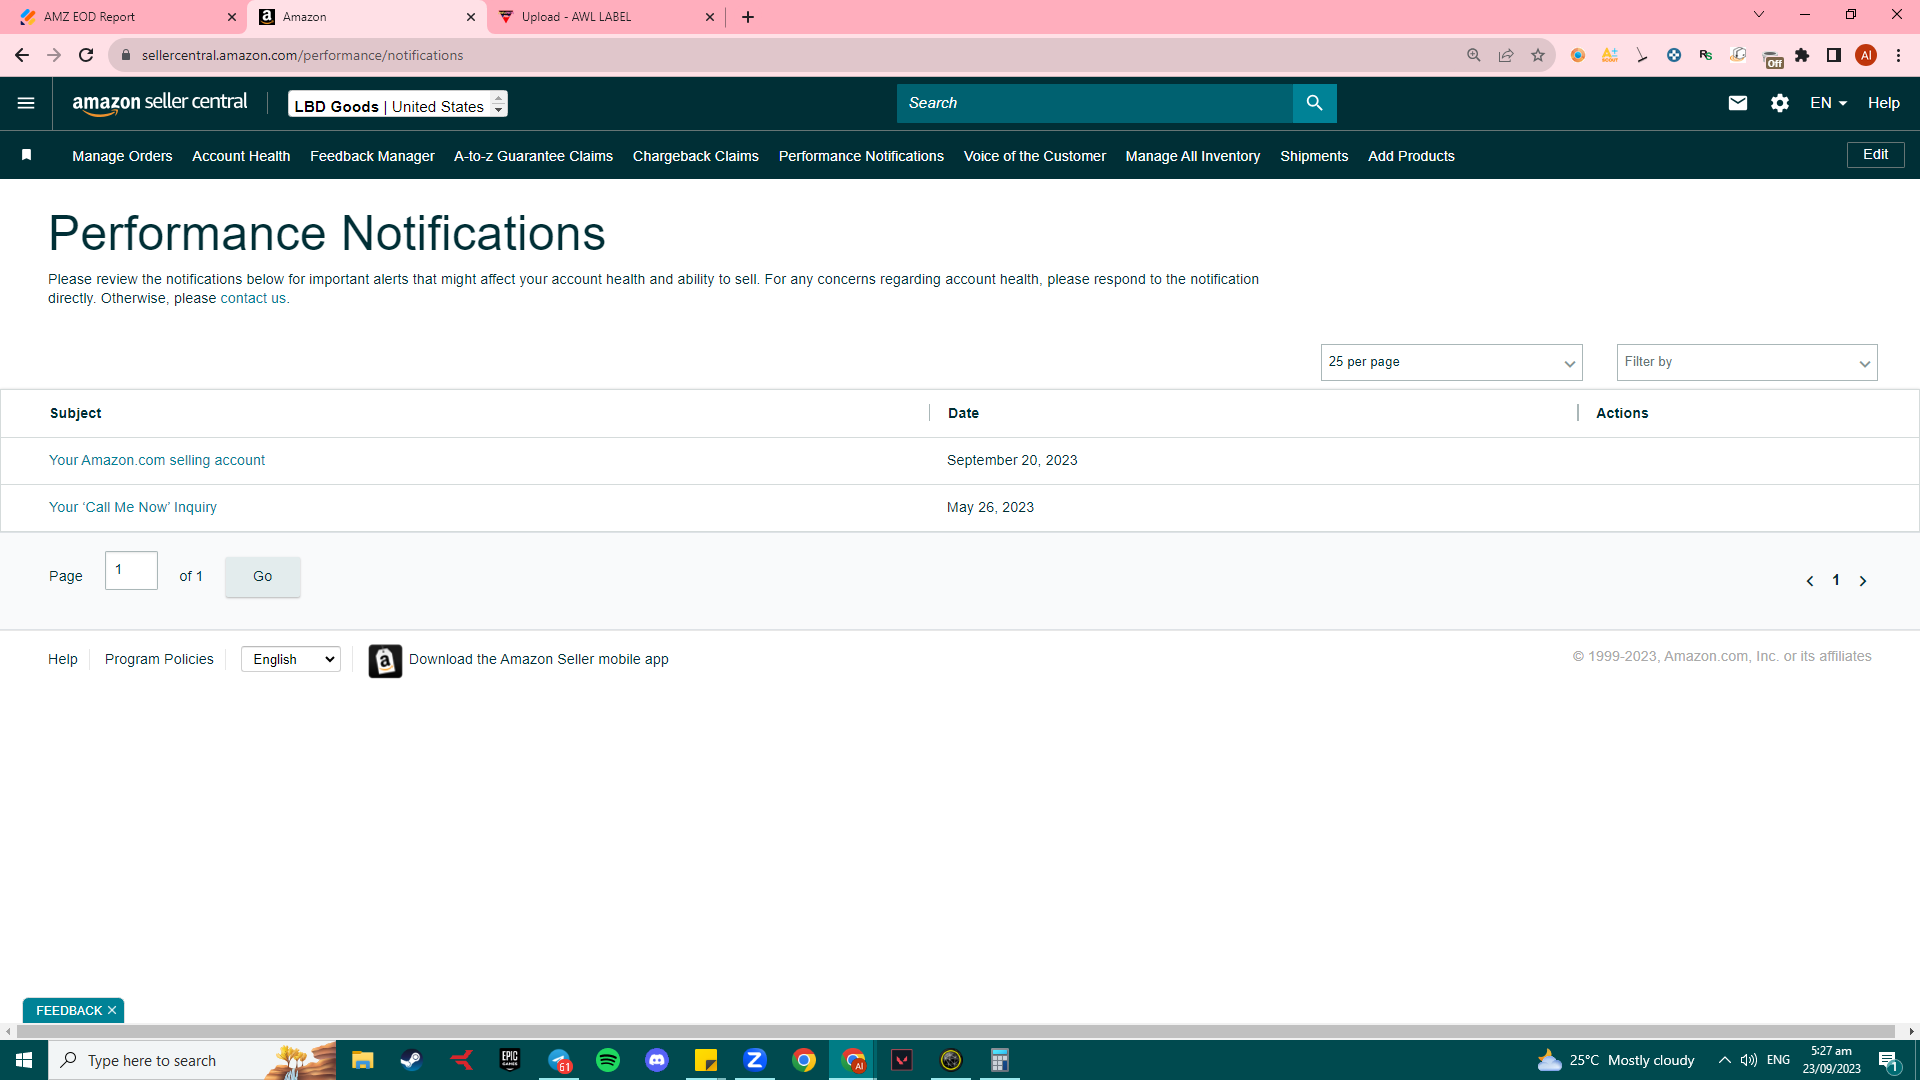Open the English footer language selector
The image size is (1920, 1080).
coord(291,659)
